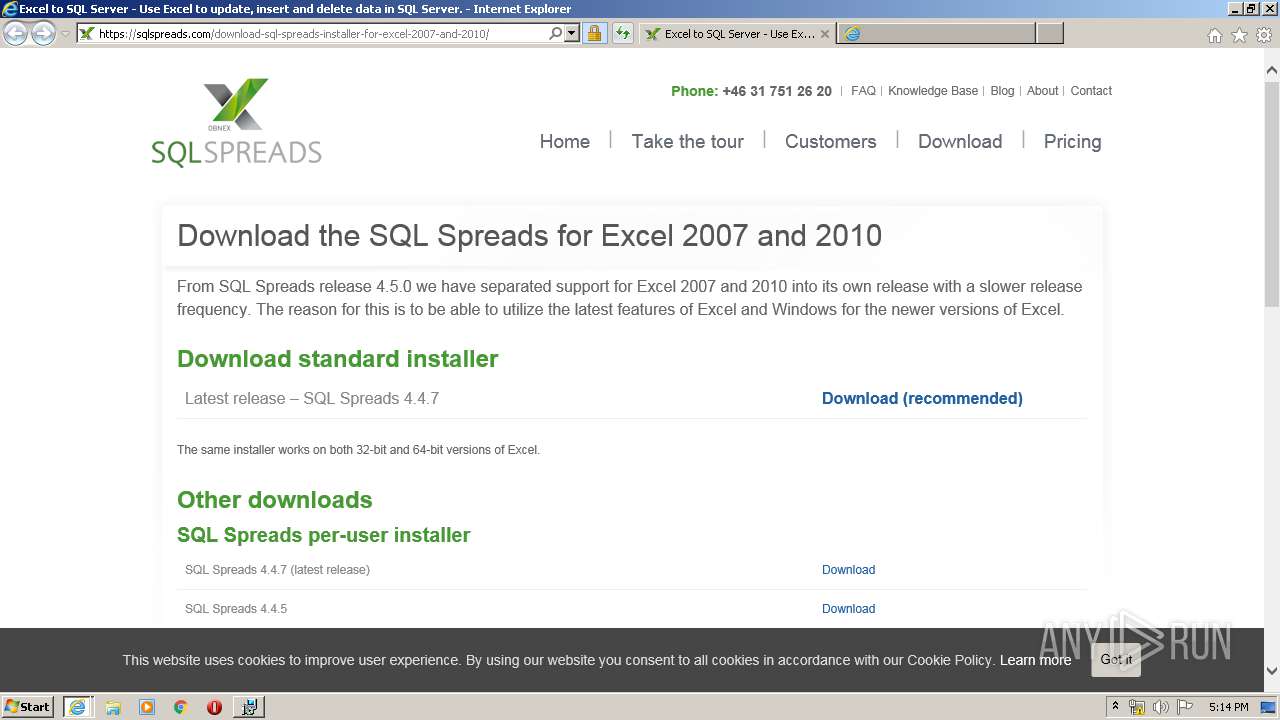Open the cookie Learn more link
1280x720 pixels.
pyautogui.click(x=1035, y=660)
